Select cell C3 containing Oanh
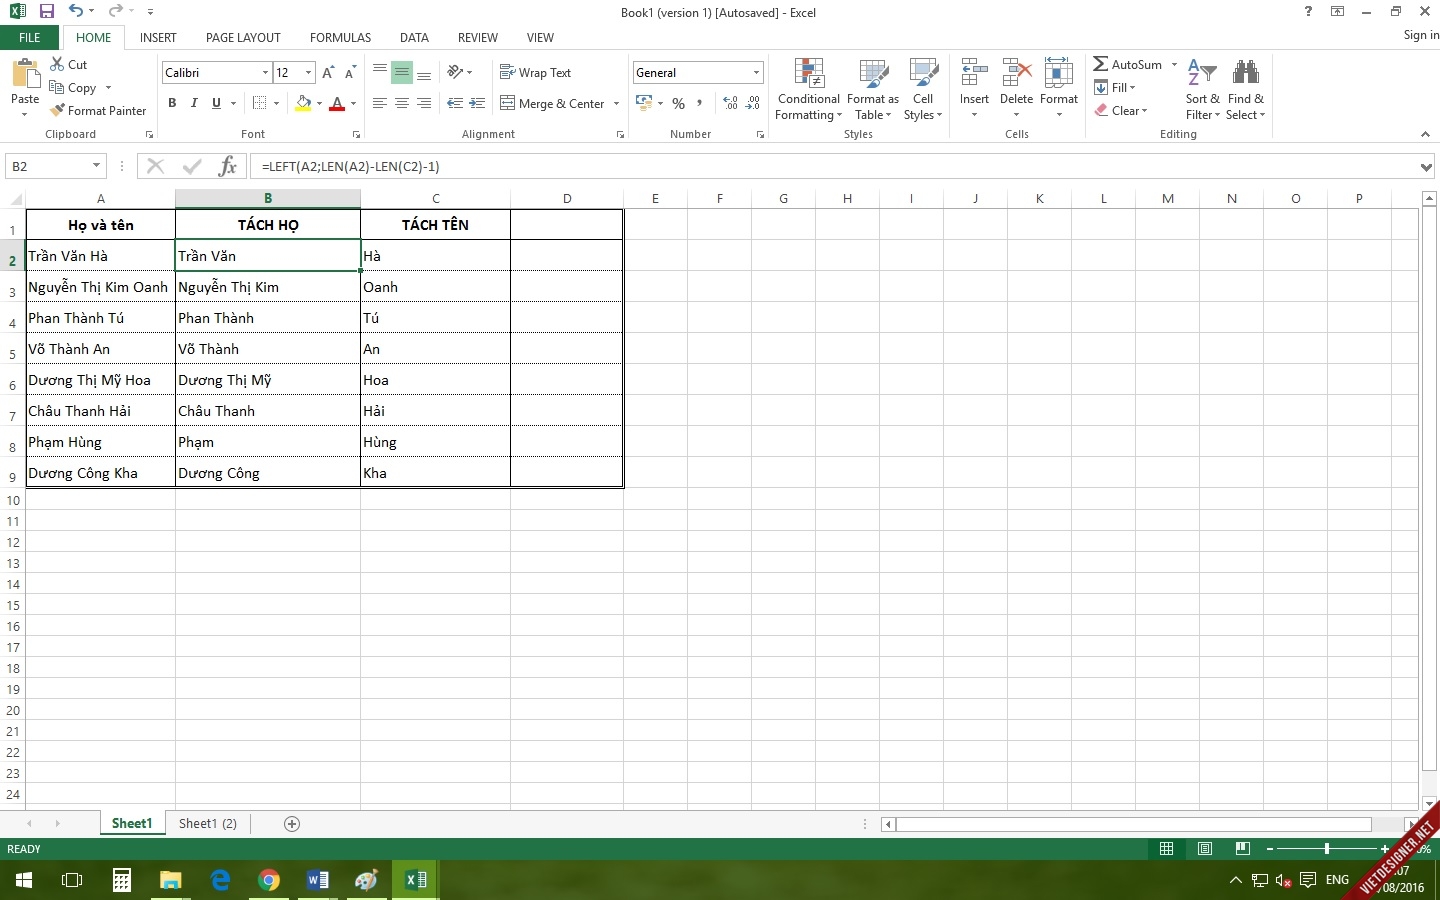Screen dimensions: 1440x900 (x=435, y=287)
